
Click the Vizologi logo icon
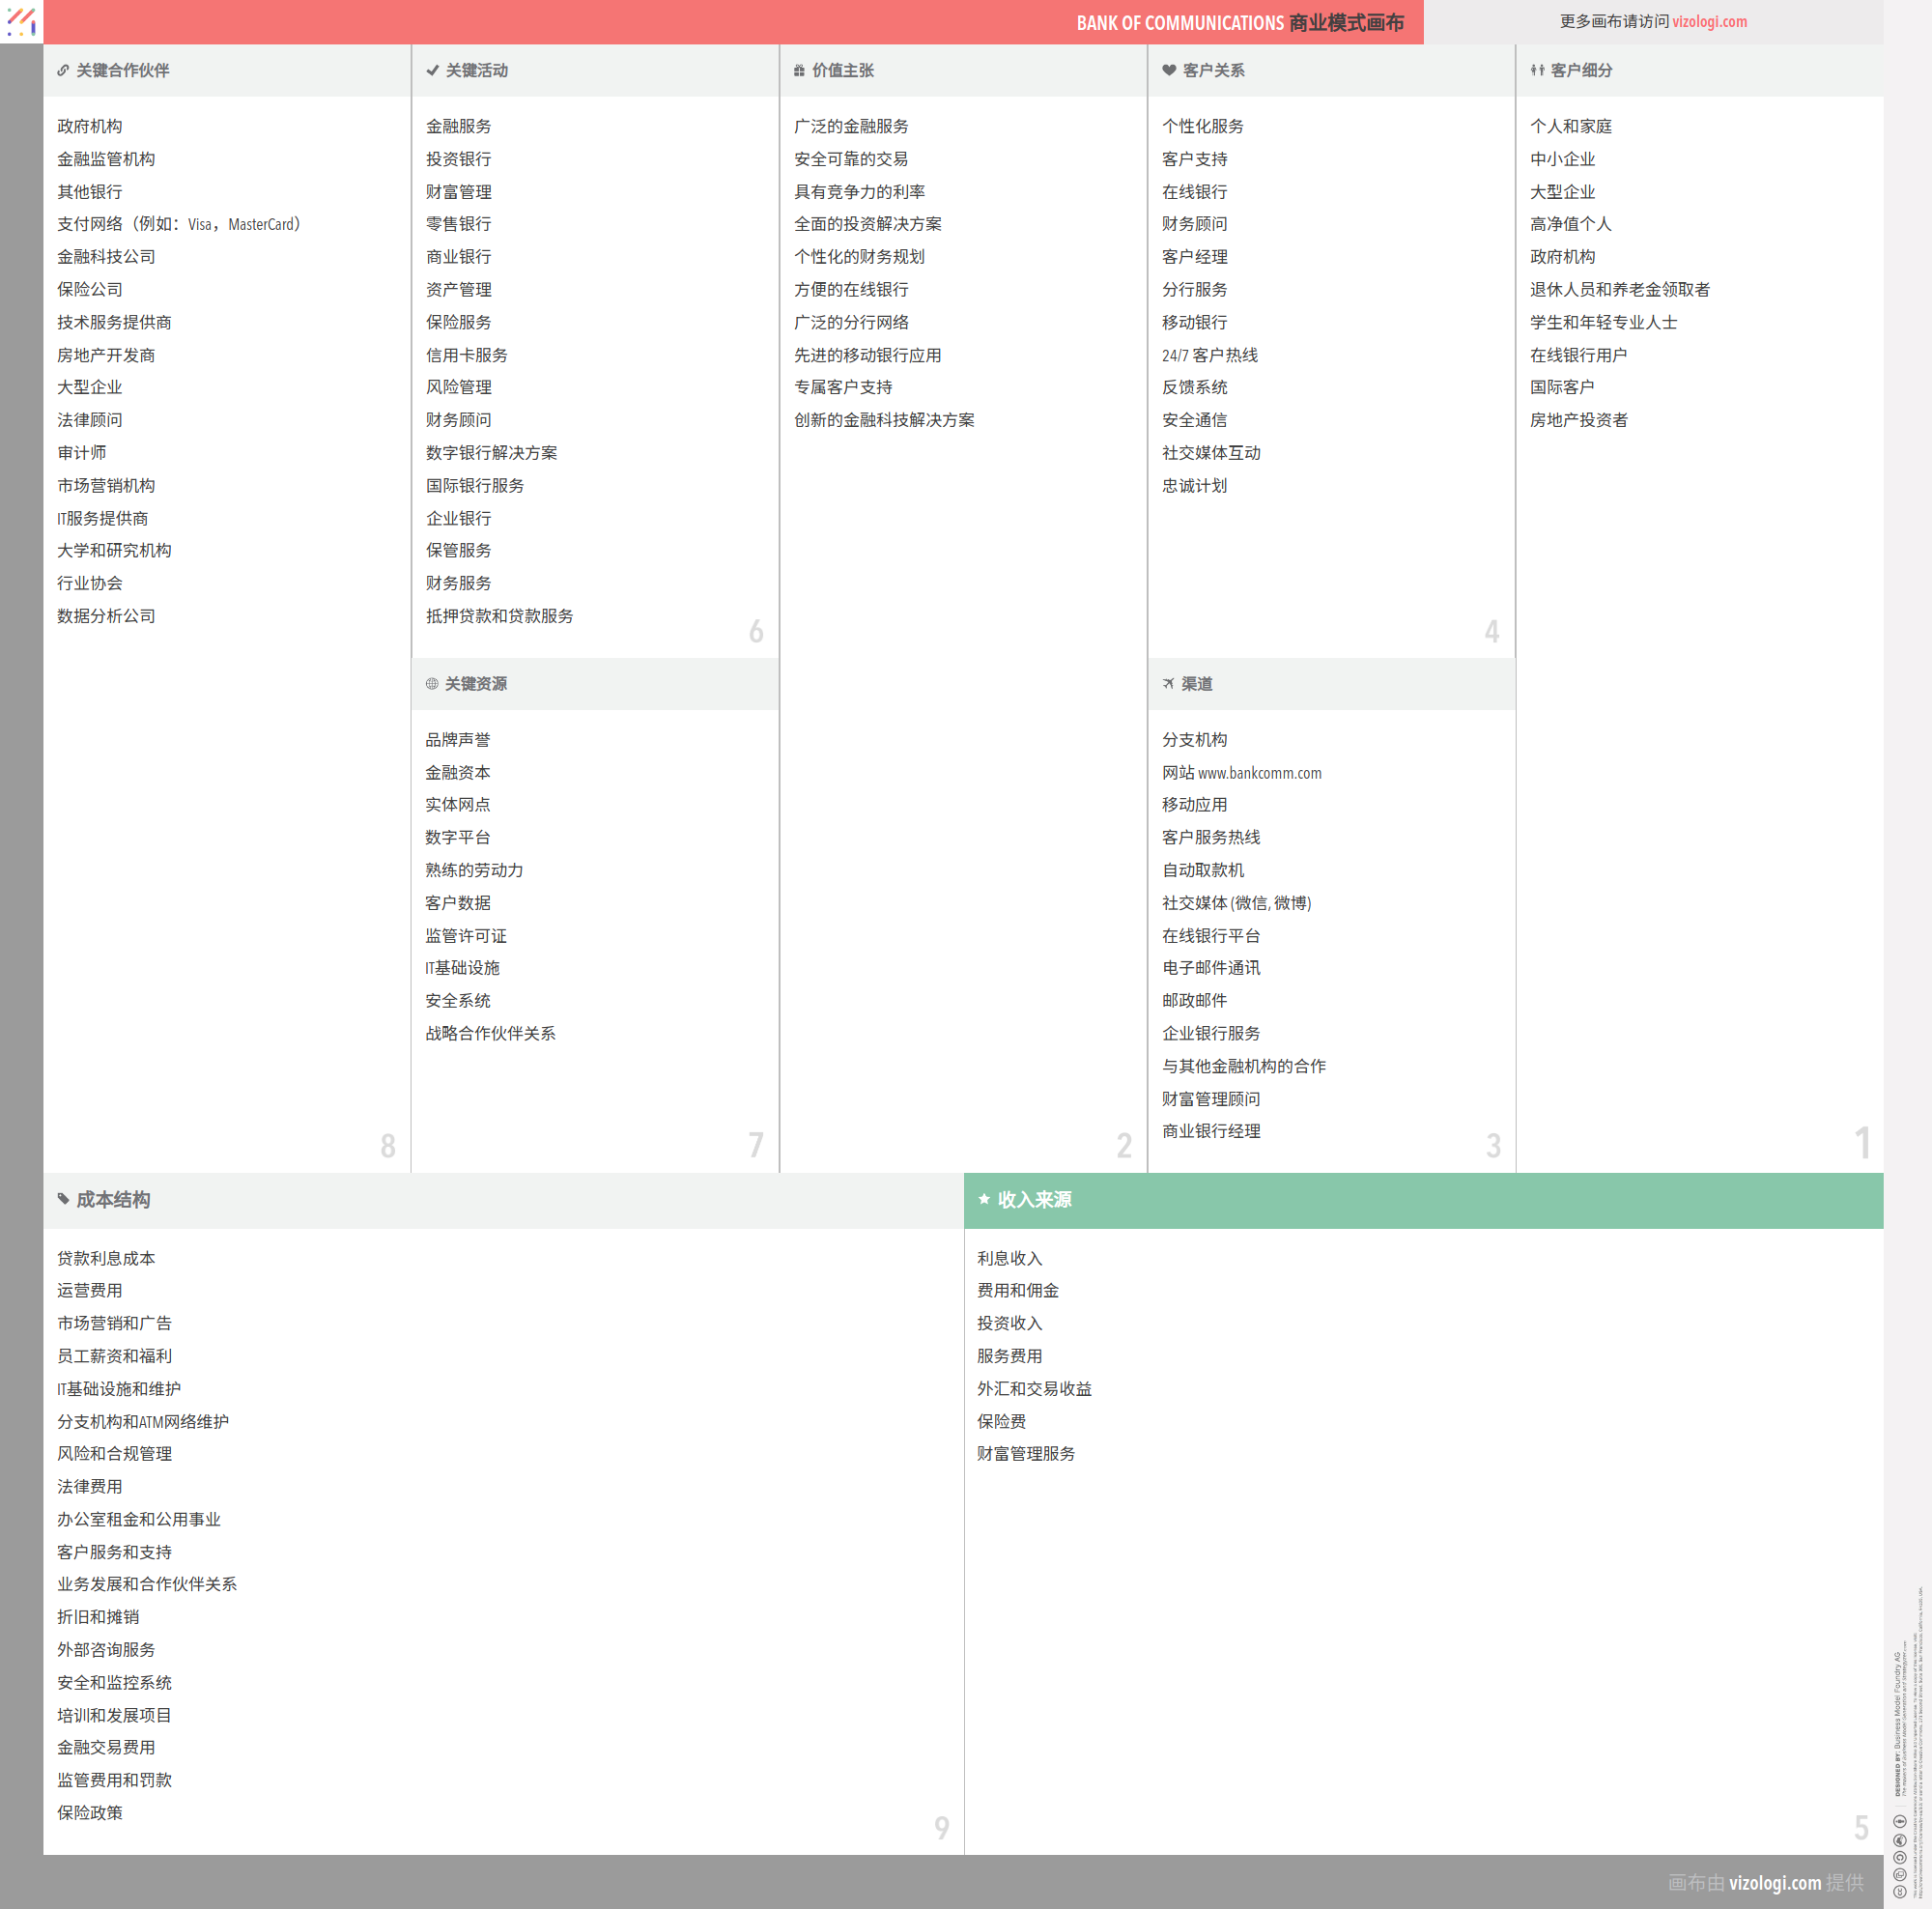(x=21, y=21)
